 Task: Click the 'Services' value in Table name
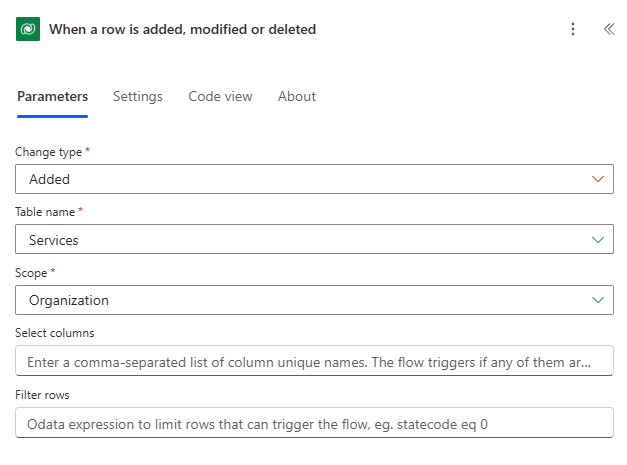point(54,240)
